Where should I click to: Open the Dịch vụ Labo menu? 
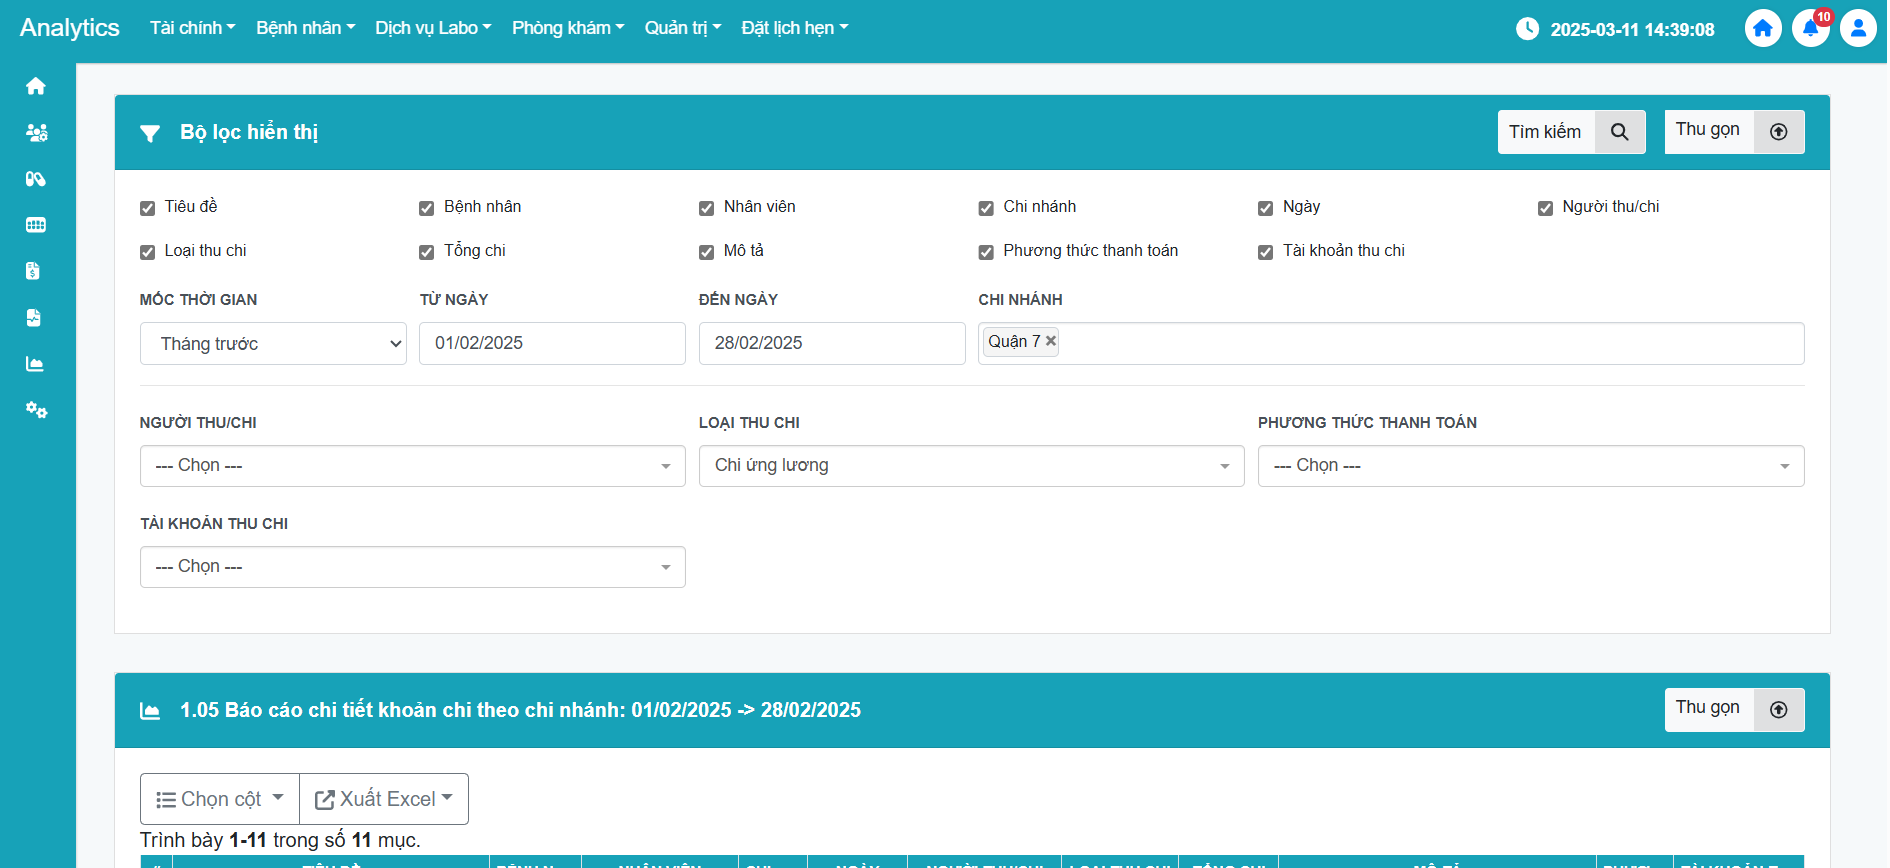click(433, 28)
